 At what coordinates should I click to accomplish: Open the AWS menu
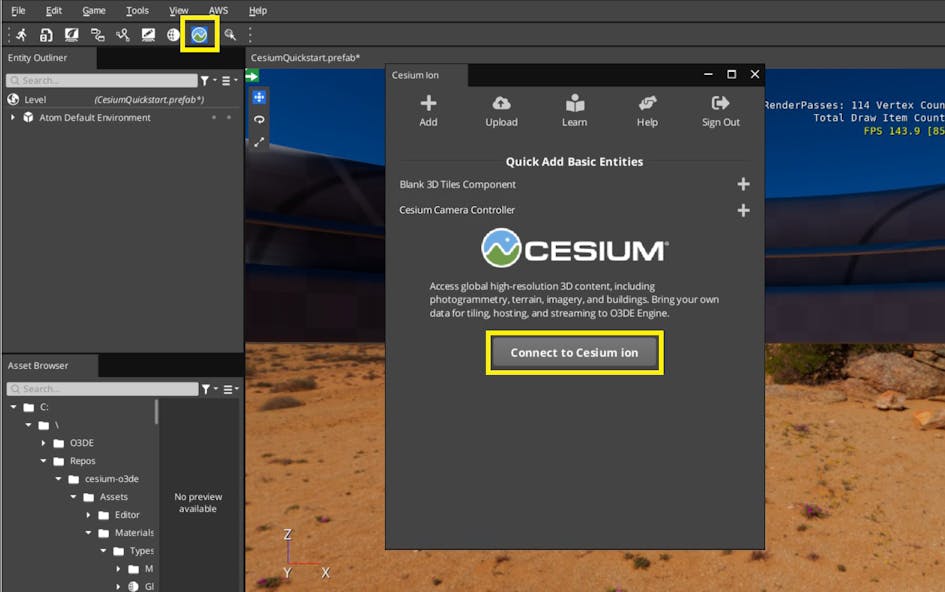coord(218,10)
